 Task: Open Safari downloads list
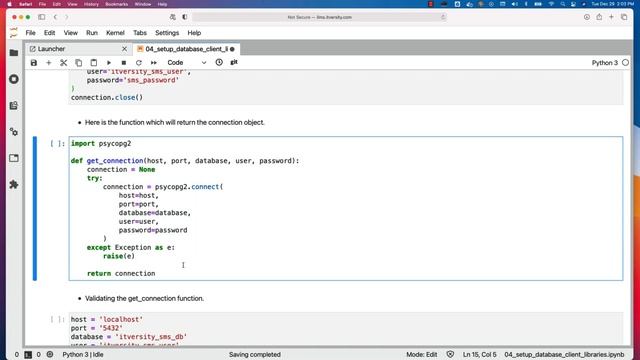tap(587, 17)
